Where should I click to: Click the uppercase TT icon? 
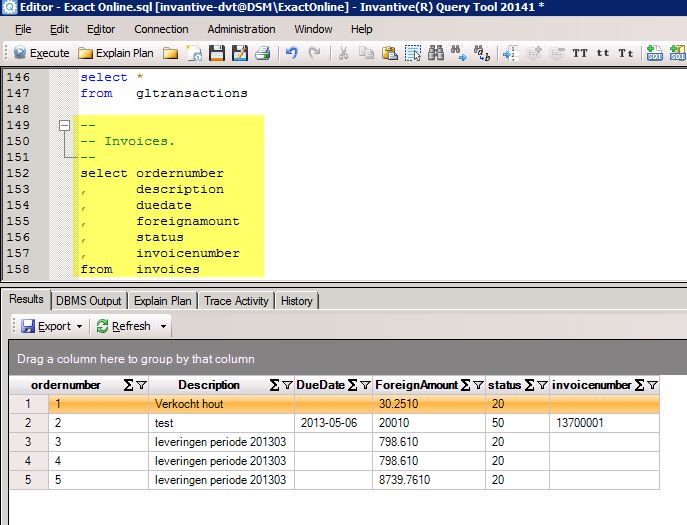point(579,53)
